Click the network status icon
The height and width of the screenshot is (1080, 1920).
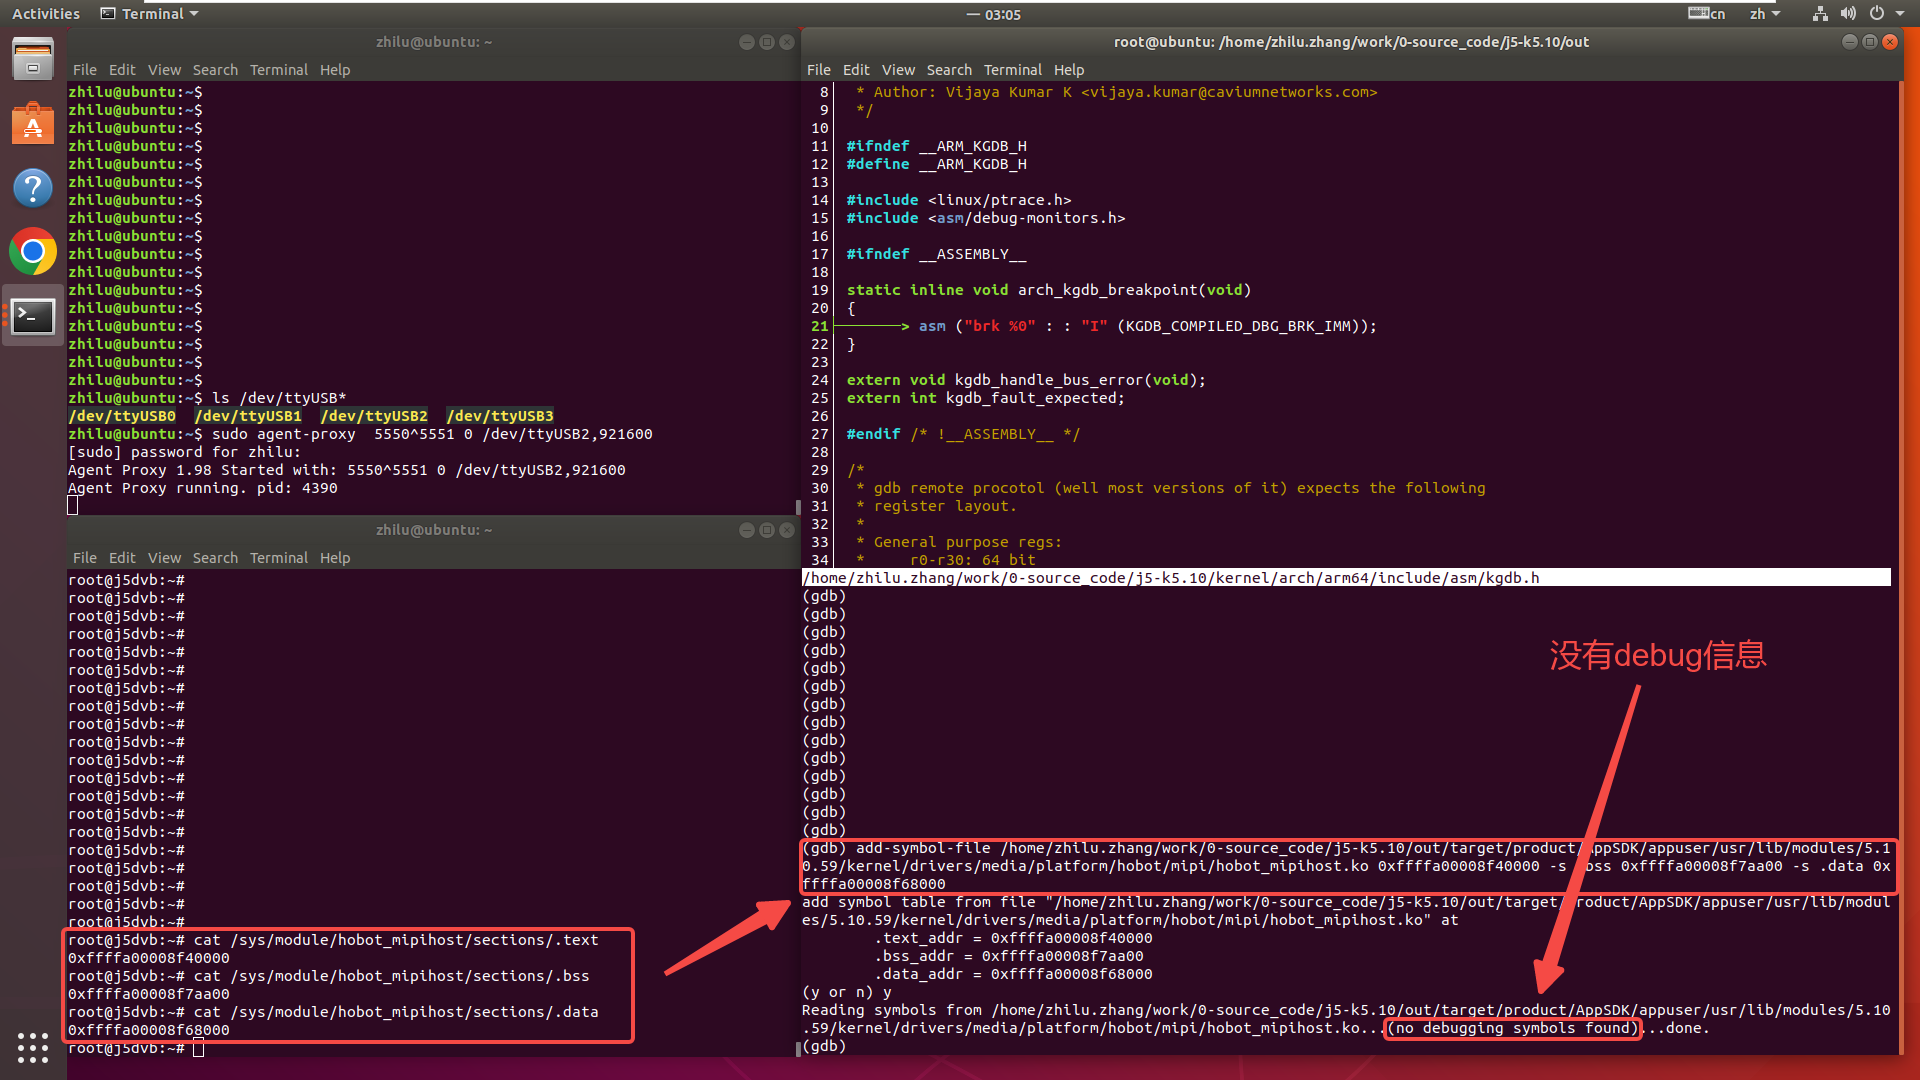[x=1820, y=14]
